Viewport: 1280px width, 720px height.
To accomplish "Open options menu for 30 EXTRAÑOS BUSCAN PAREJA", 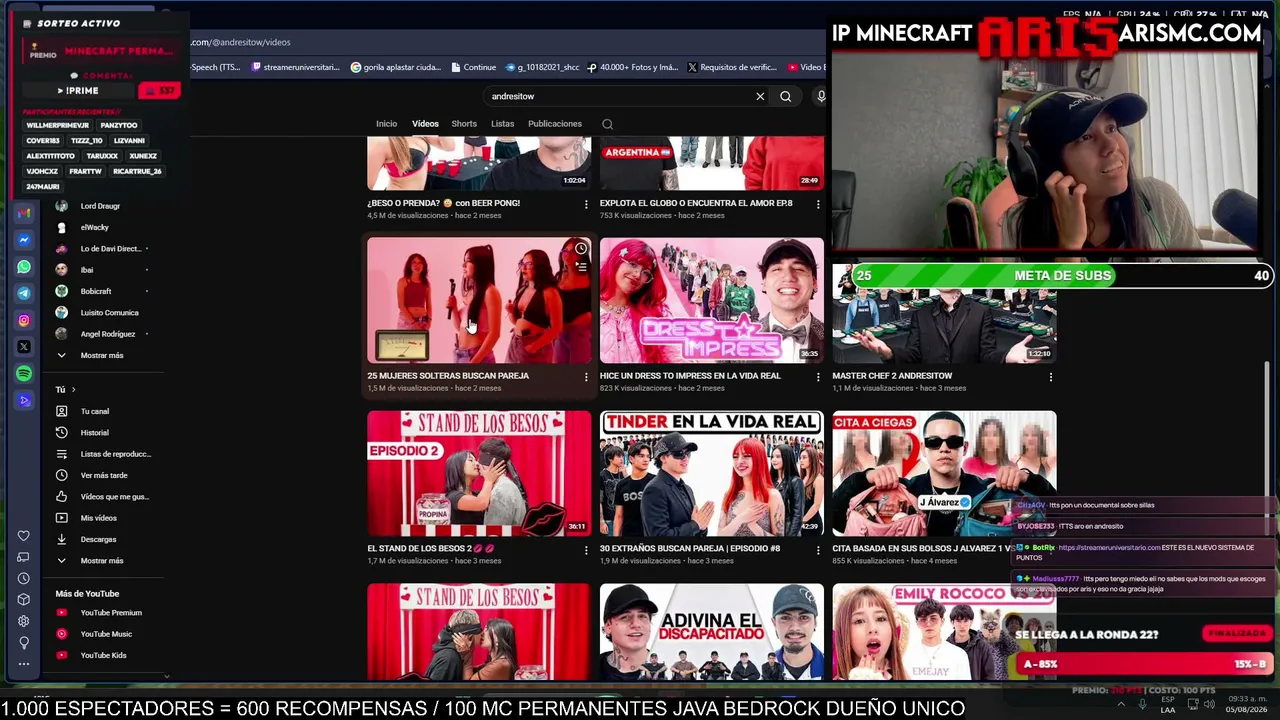I will (x=818, y=549).
